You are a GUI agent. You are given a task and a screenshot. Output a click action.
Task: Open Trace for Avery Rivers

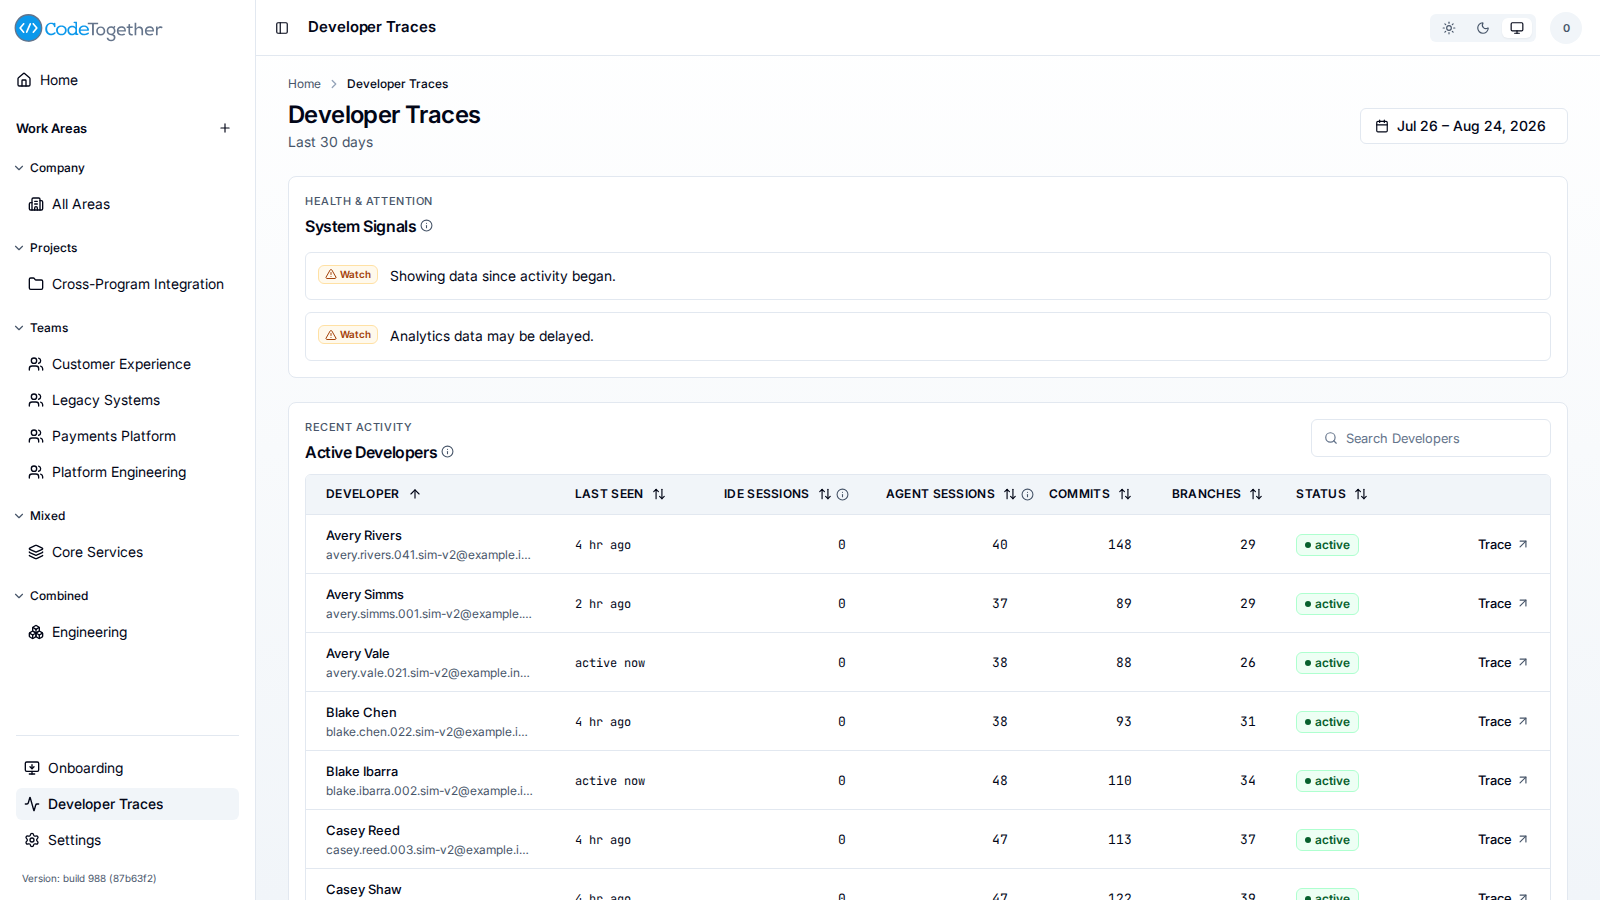[1503, 545]
